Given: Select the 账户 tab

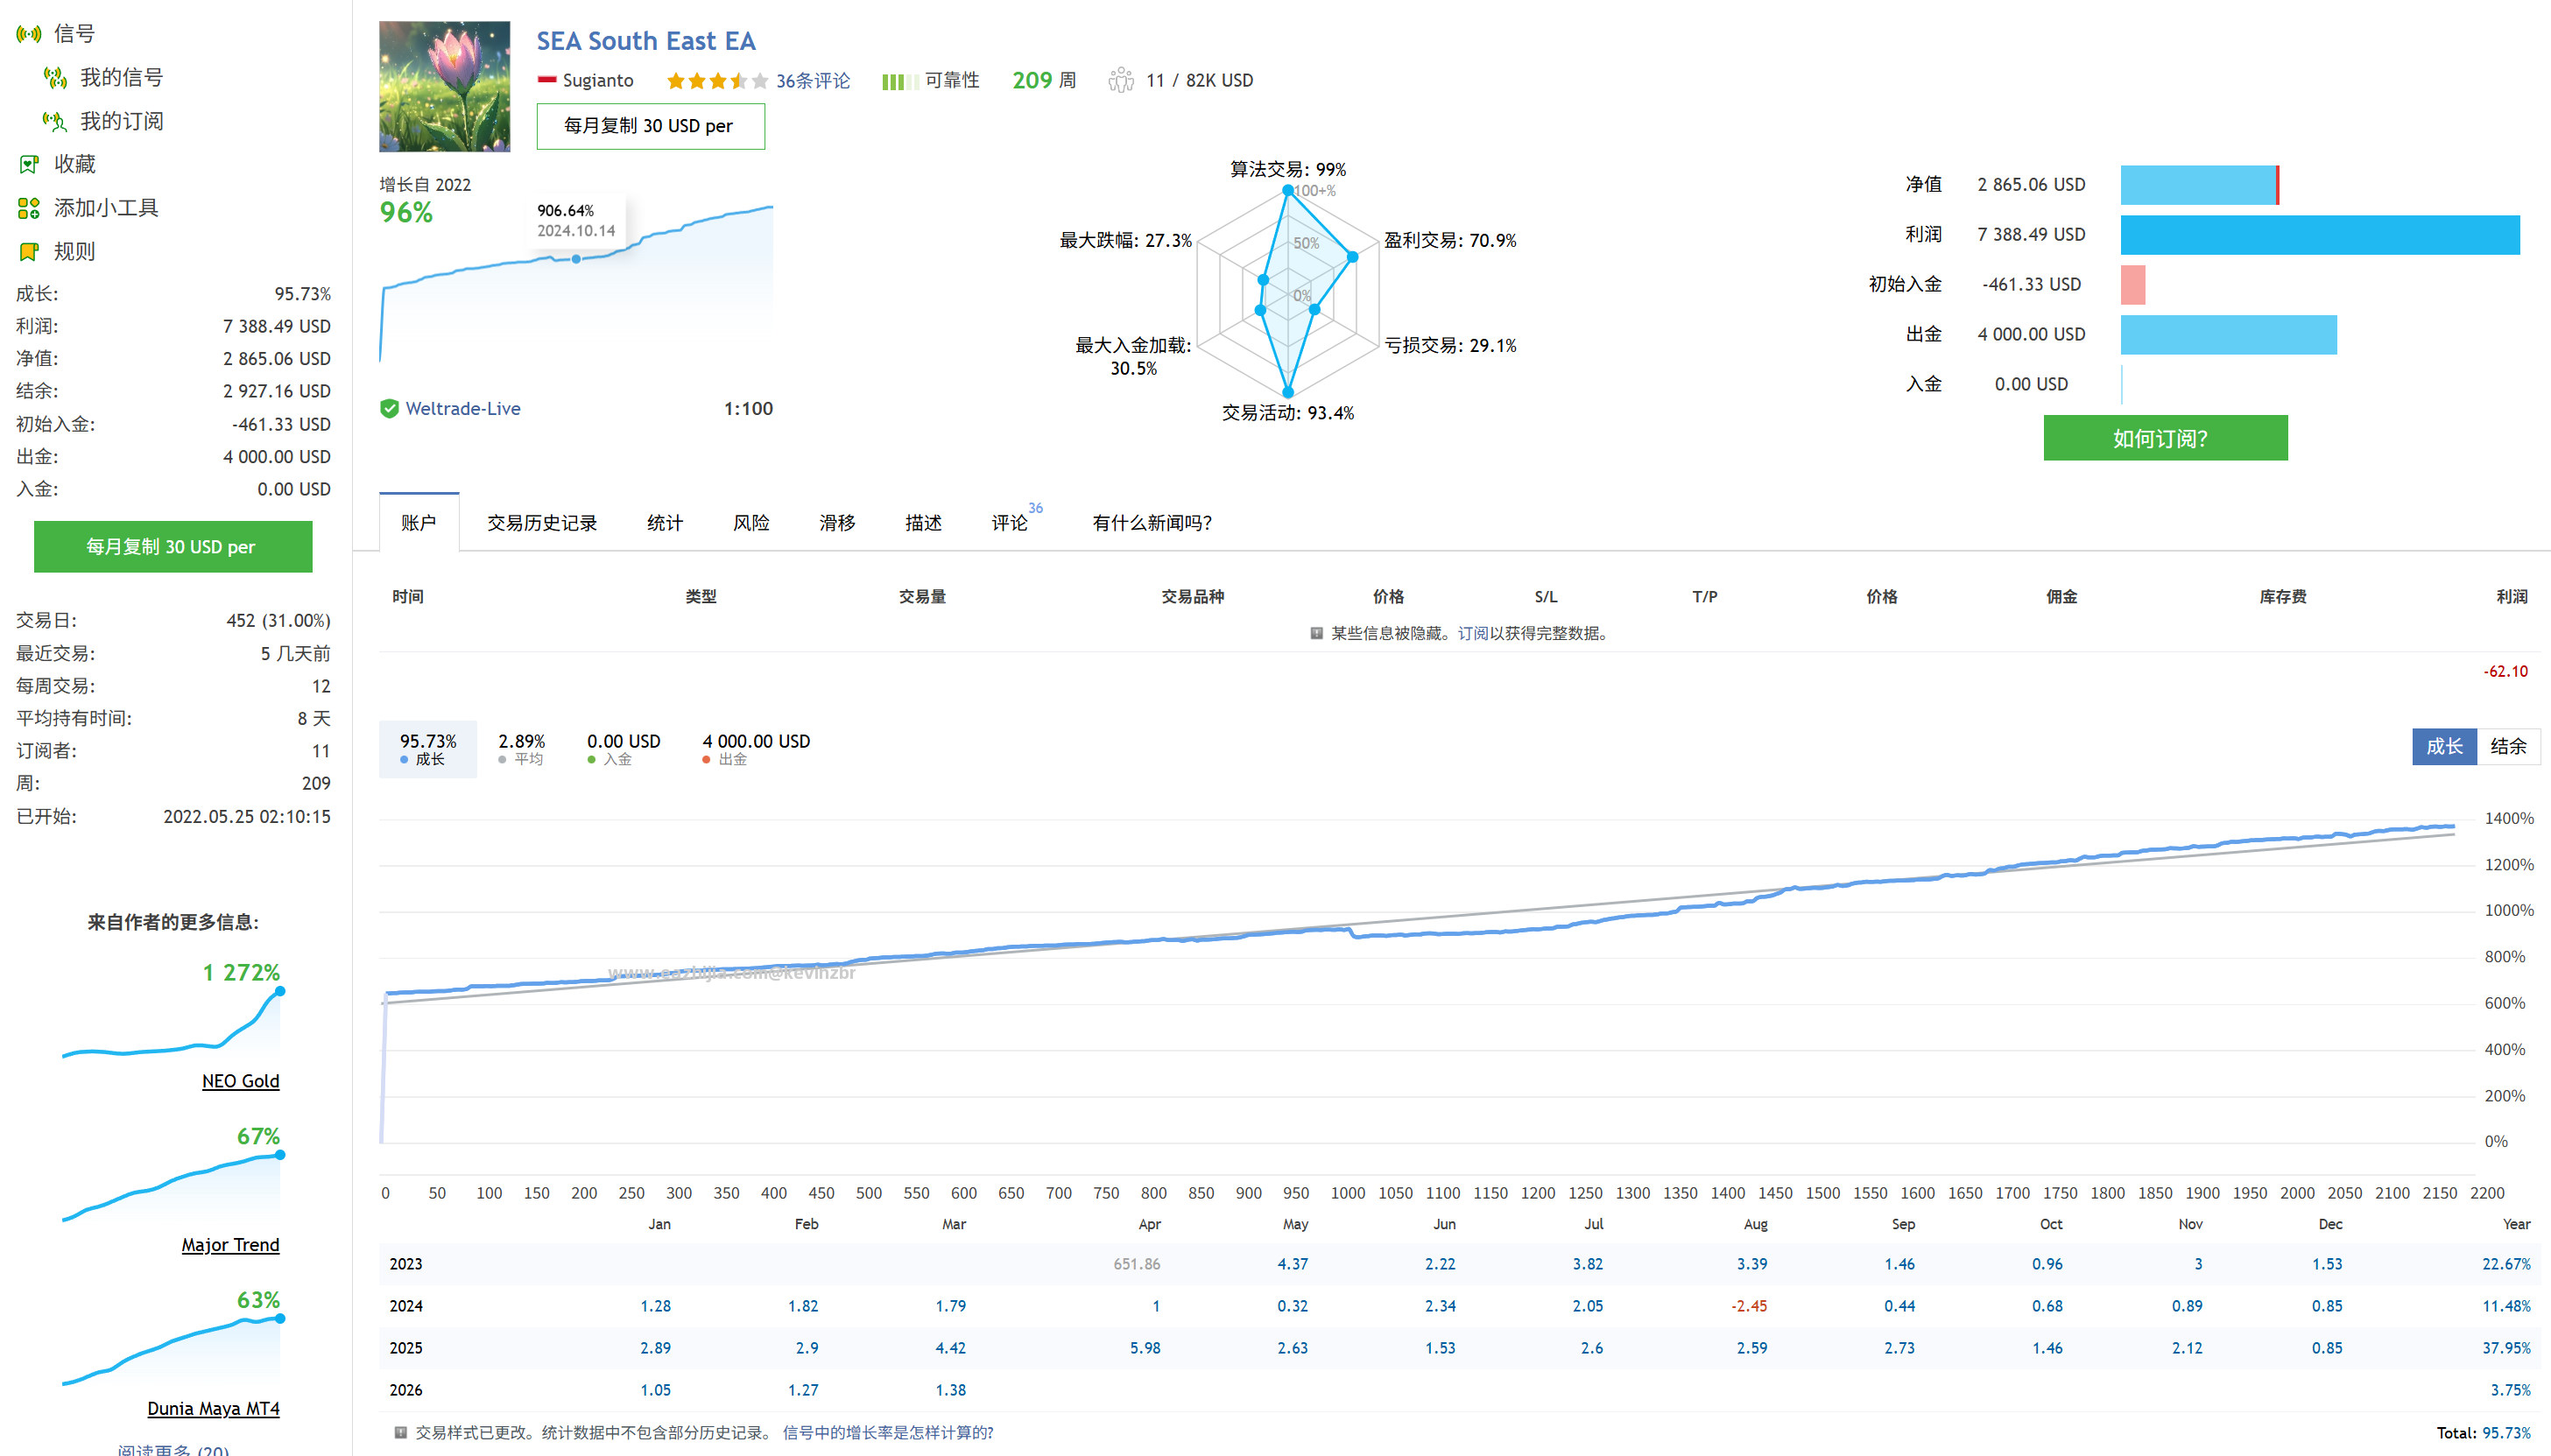Looking at the screenshot, I should pos(419,522).
